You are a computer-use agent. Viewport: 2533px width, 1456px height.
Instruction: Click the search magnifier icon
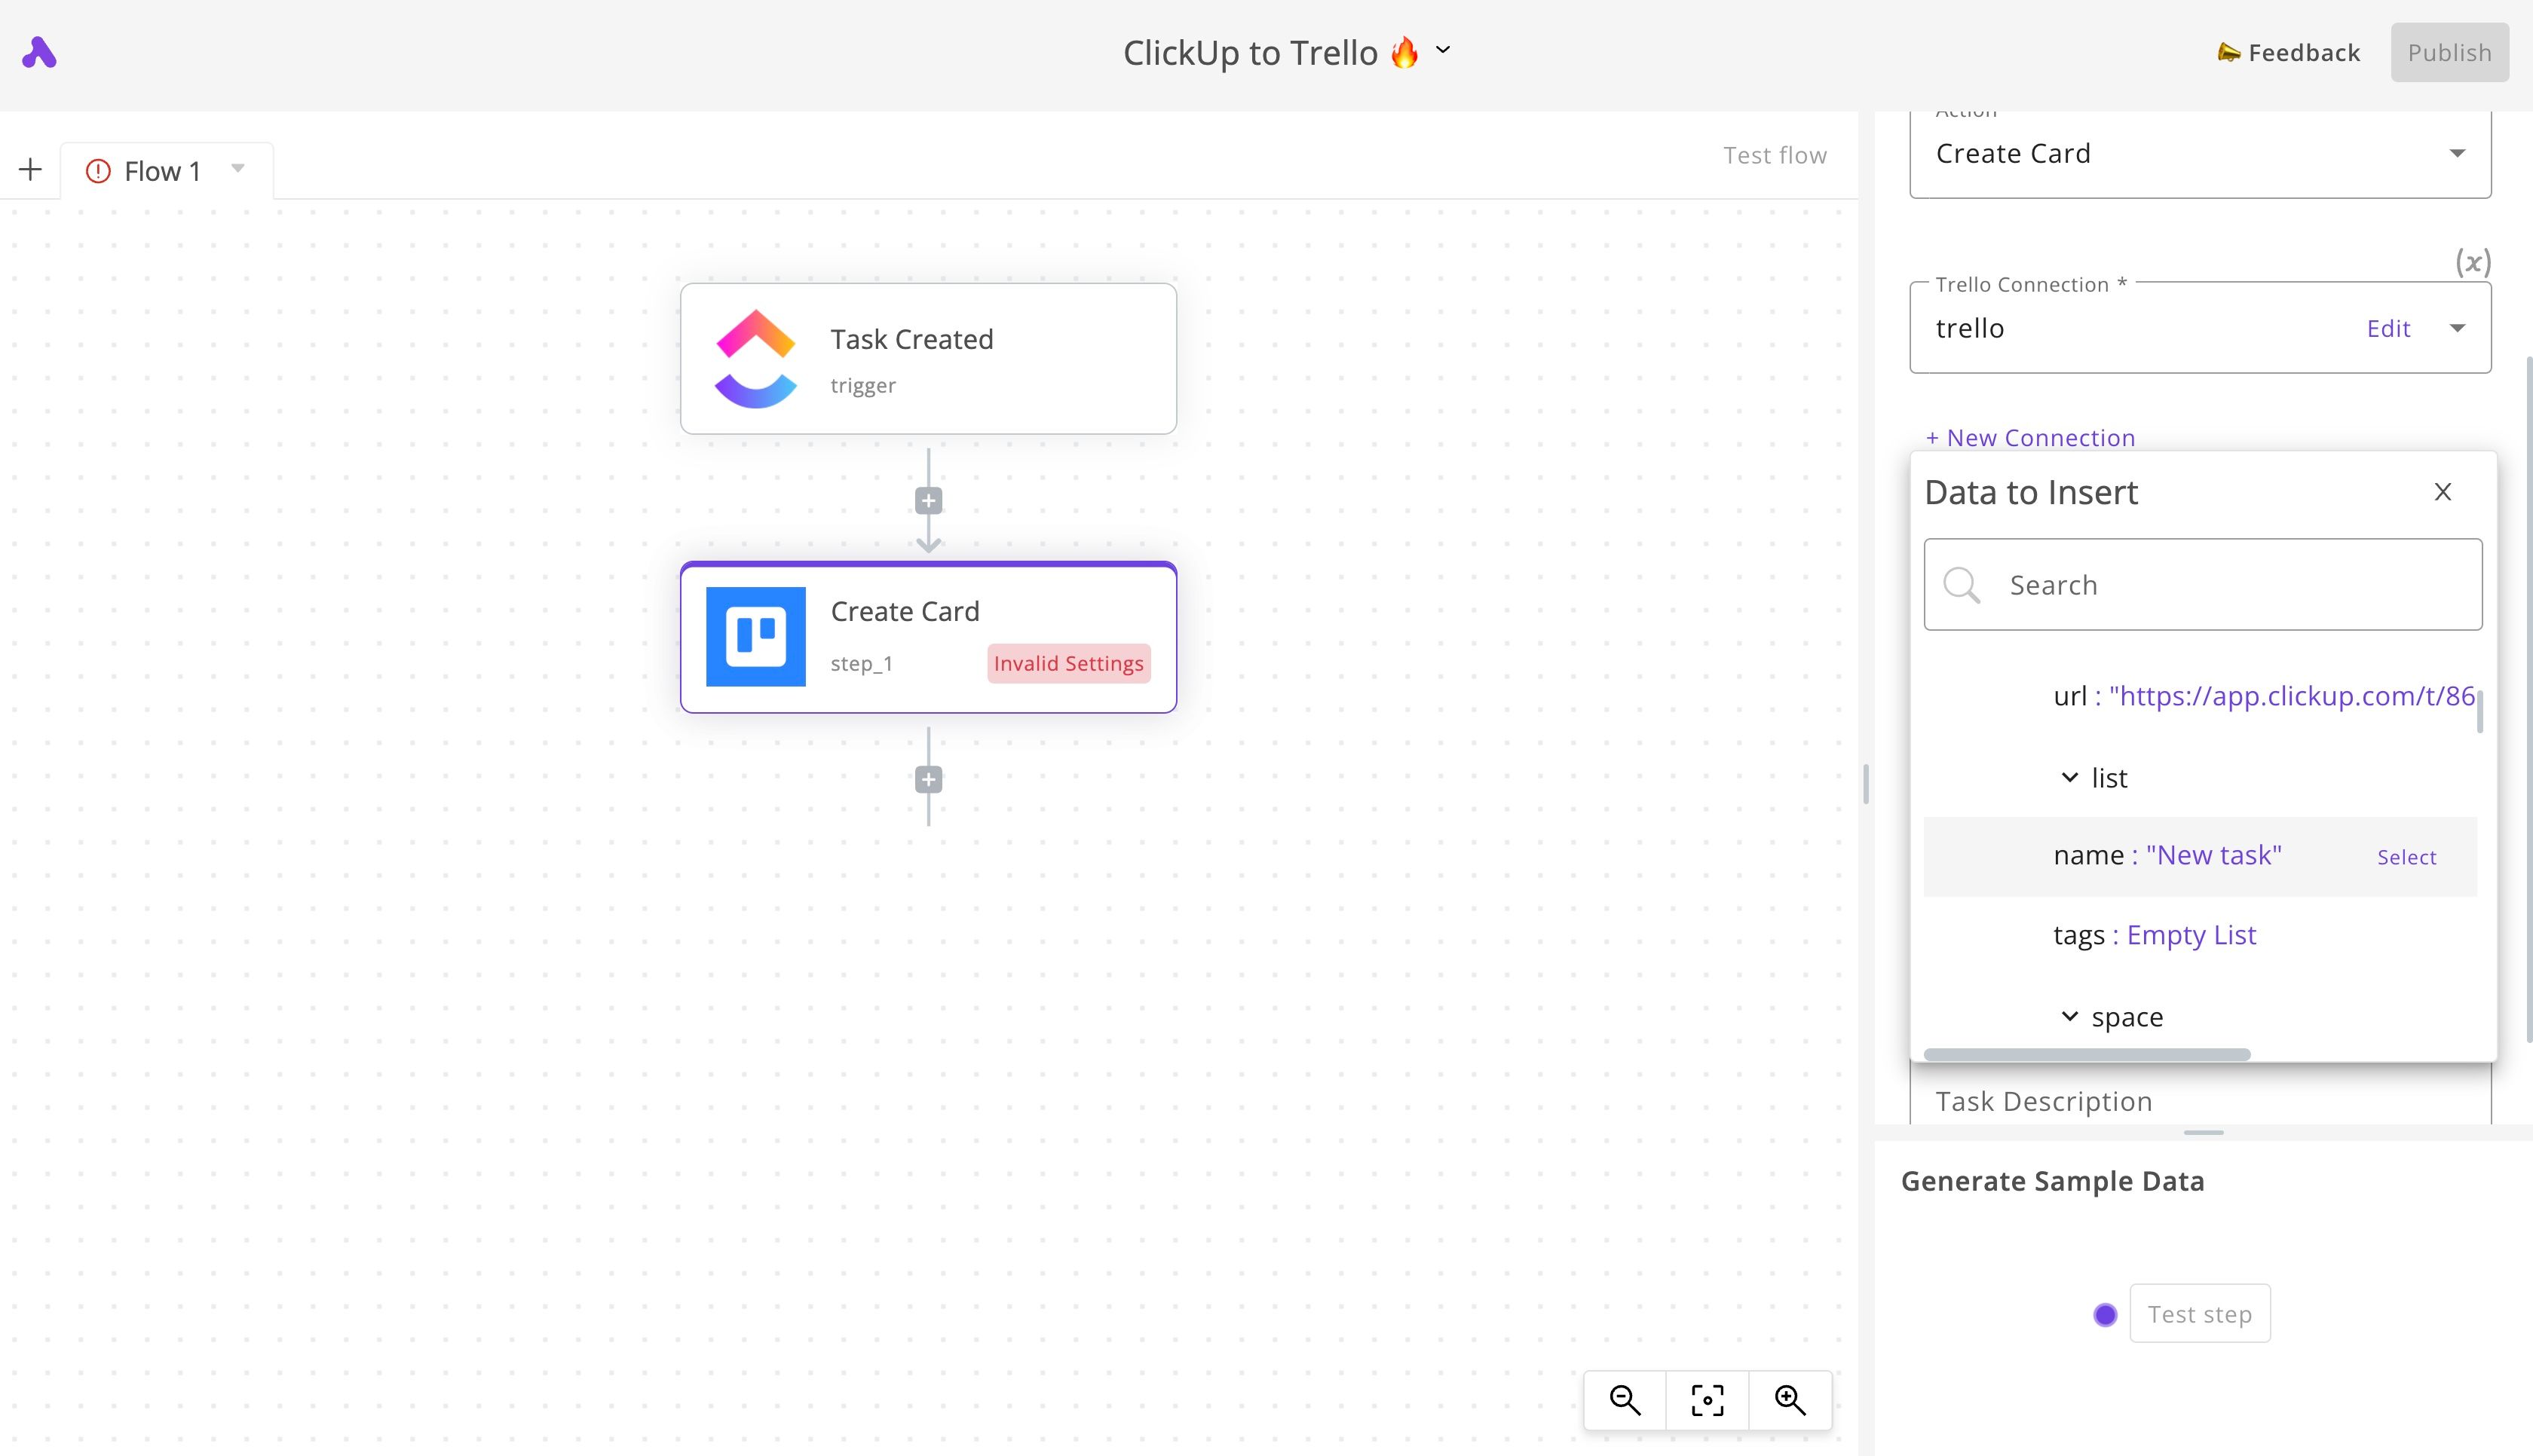pyautogui.click(x=1961, y=585)
